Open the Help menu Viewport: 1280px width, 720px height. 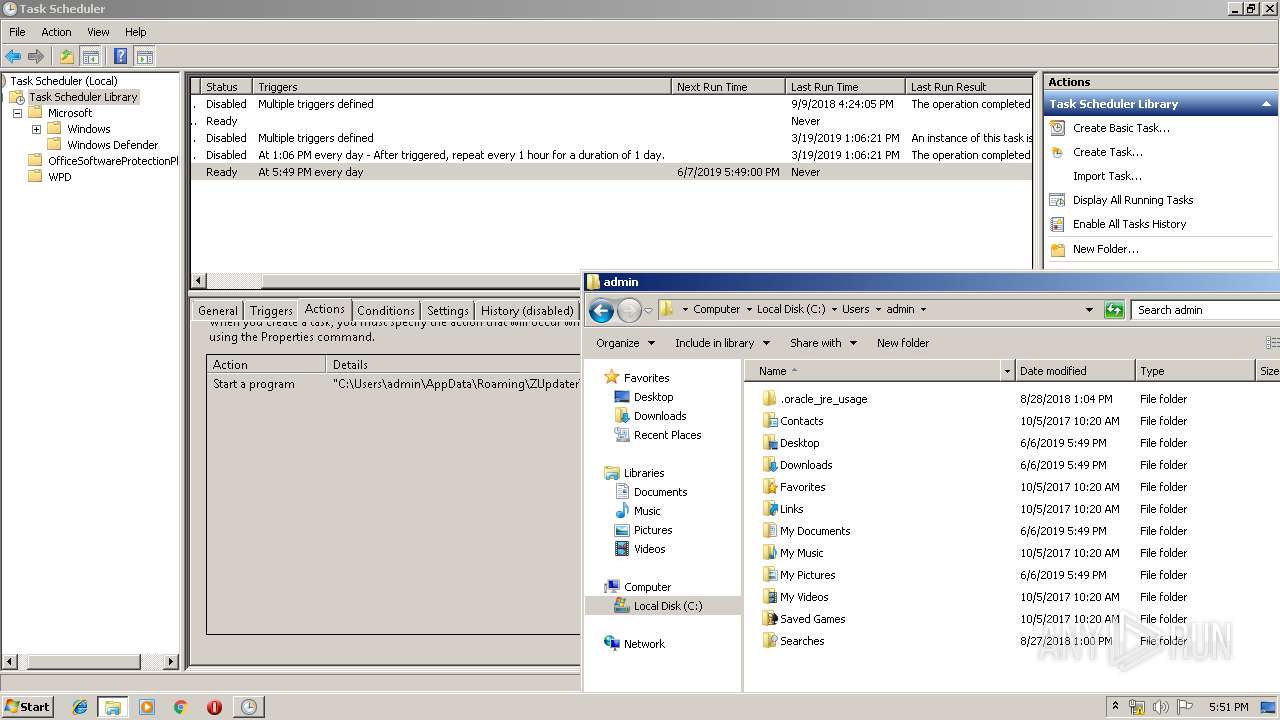pyautogui.click(x=135, y=32)
